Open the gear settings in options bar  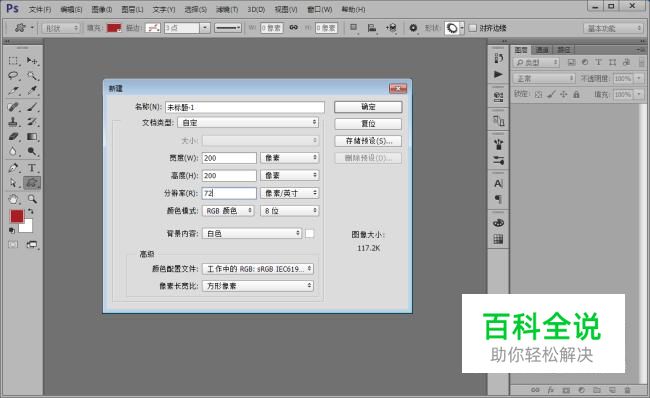(413, 28)
